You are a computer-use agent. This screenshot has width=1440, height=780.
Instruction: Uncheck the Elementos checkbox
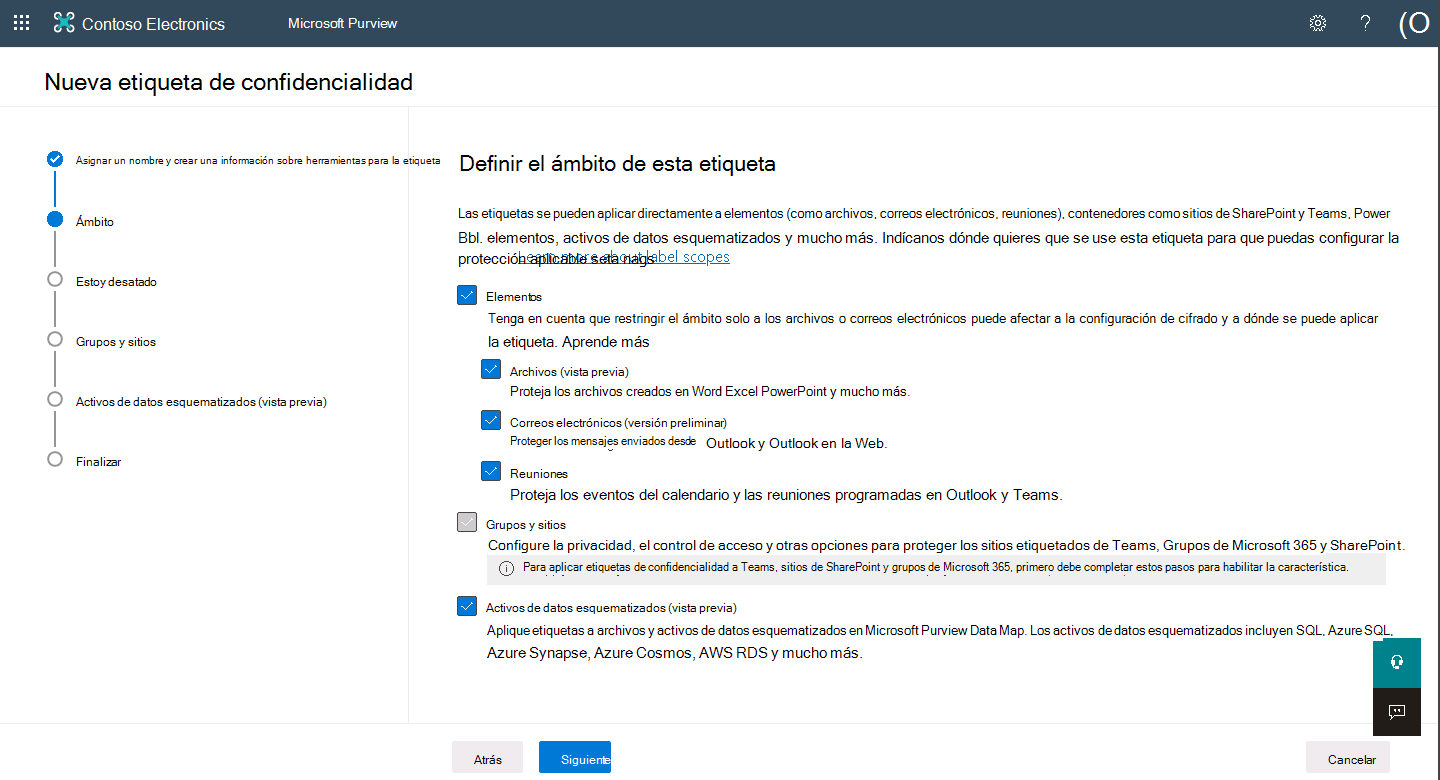pyautogui.click(x=467, y=295)
